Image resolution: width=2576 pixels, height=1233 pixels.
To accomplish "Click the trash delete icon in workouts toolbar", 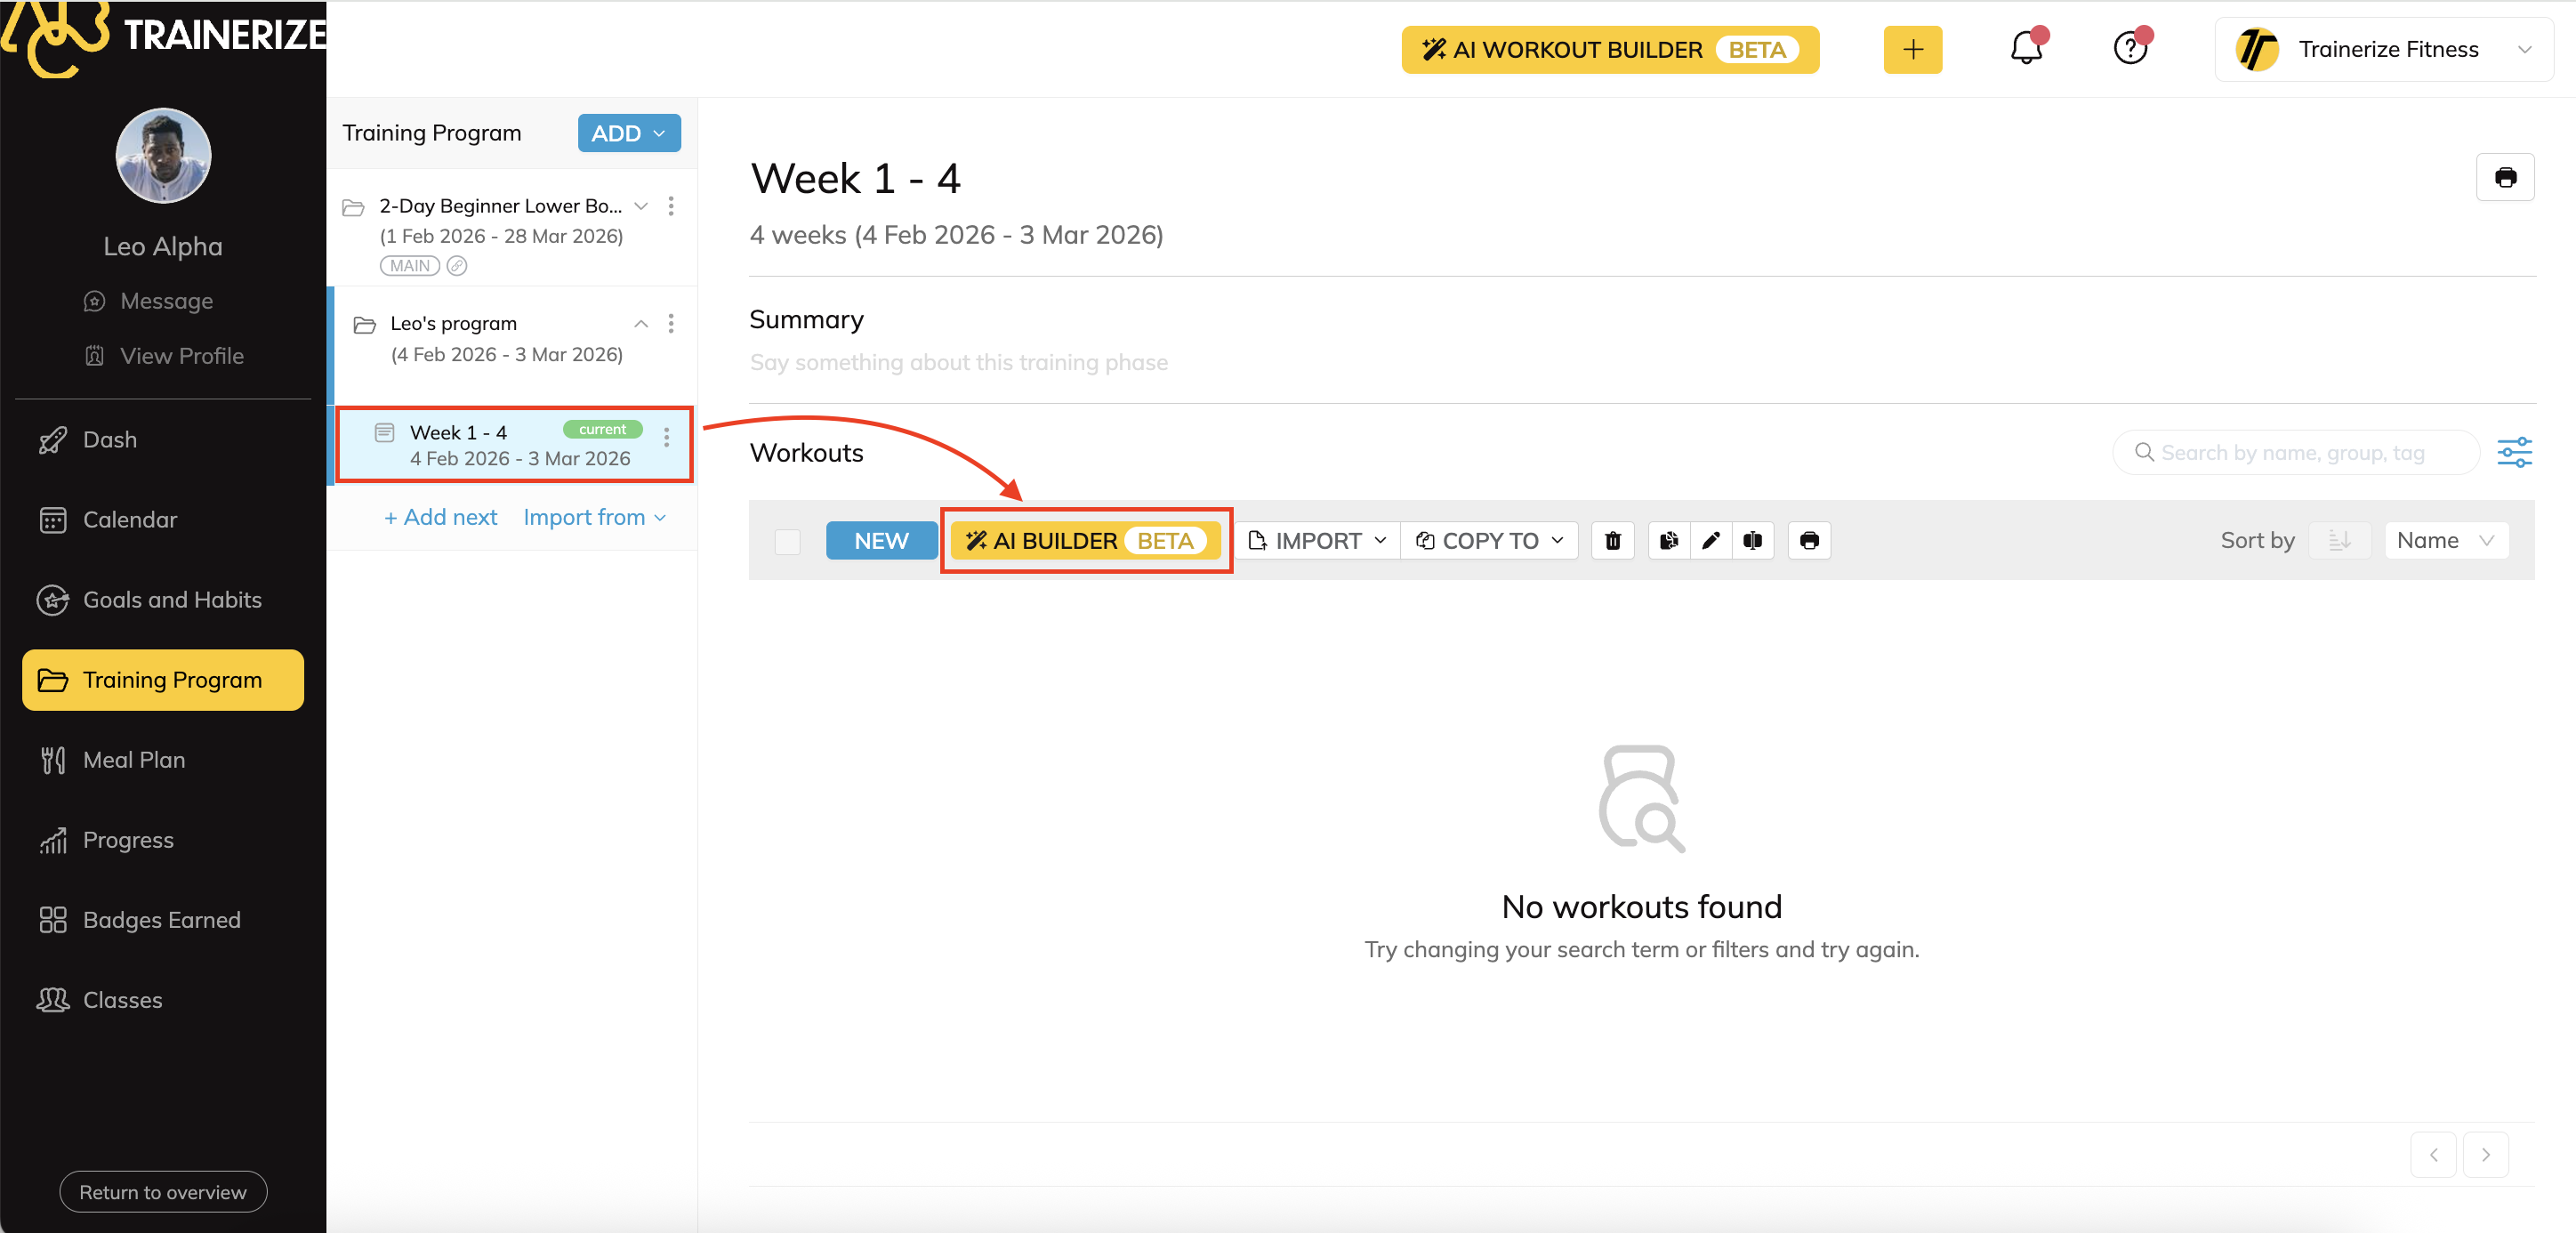I will [x=1612, y=540].
